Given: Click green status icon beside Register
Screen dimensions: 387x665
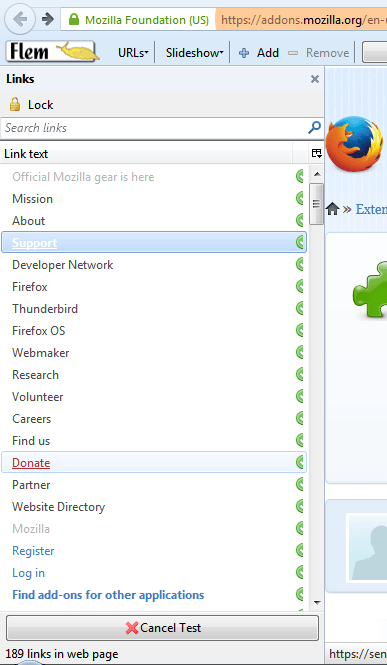Looking at the screenshot, I should coord(300,550).
